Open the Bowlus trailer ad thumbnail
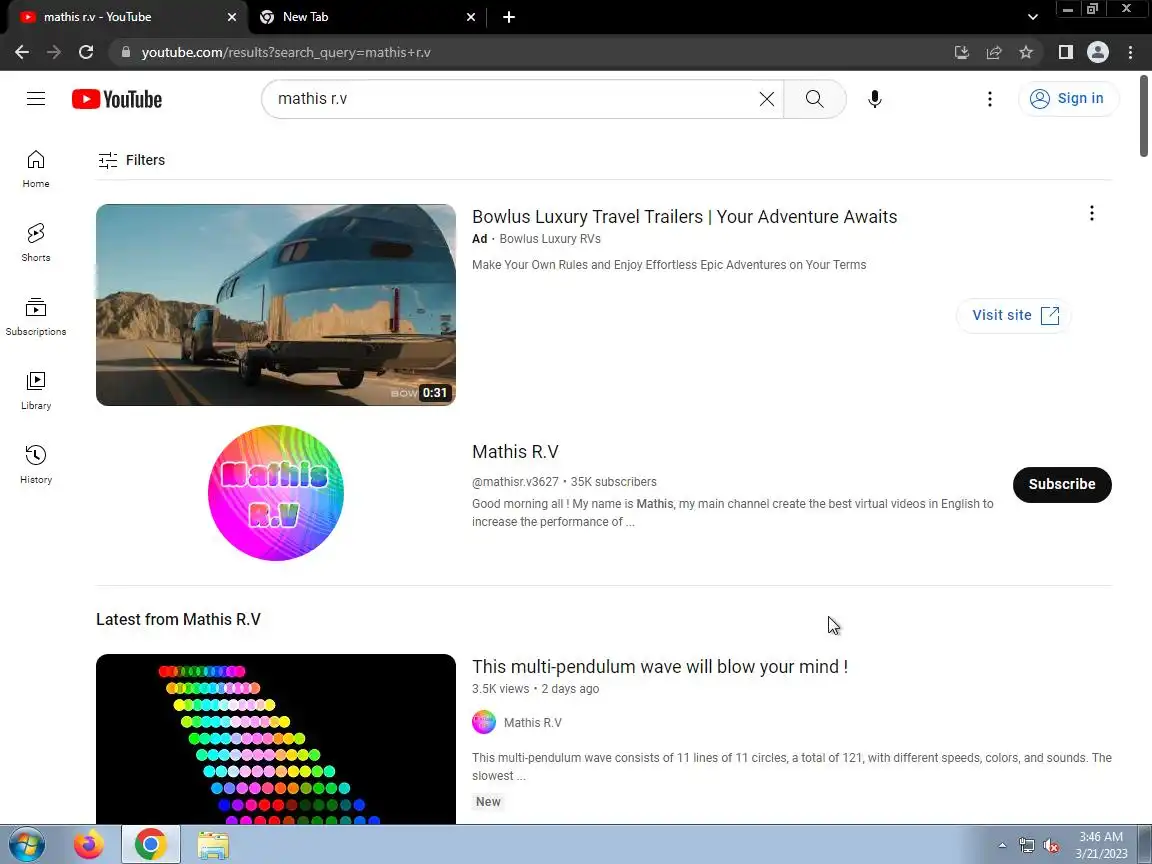Viewport: 1152px width, 864px height. (276, 305)
